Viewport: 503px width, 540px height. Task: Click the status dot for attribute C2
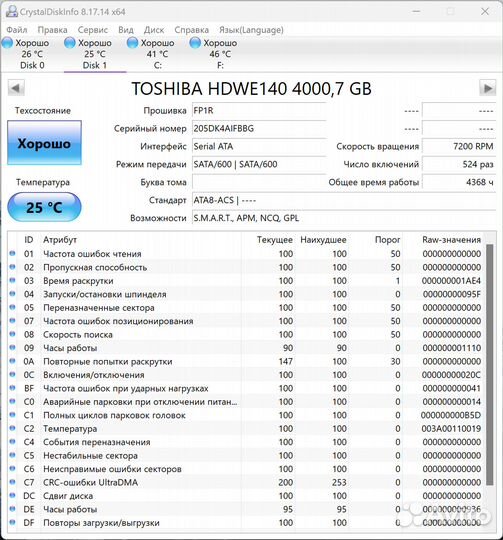point(12,428)
